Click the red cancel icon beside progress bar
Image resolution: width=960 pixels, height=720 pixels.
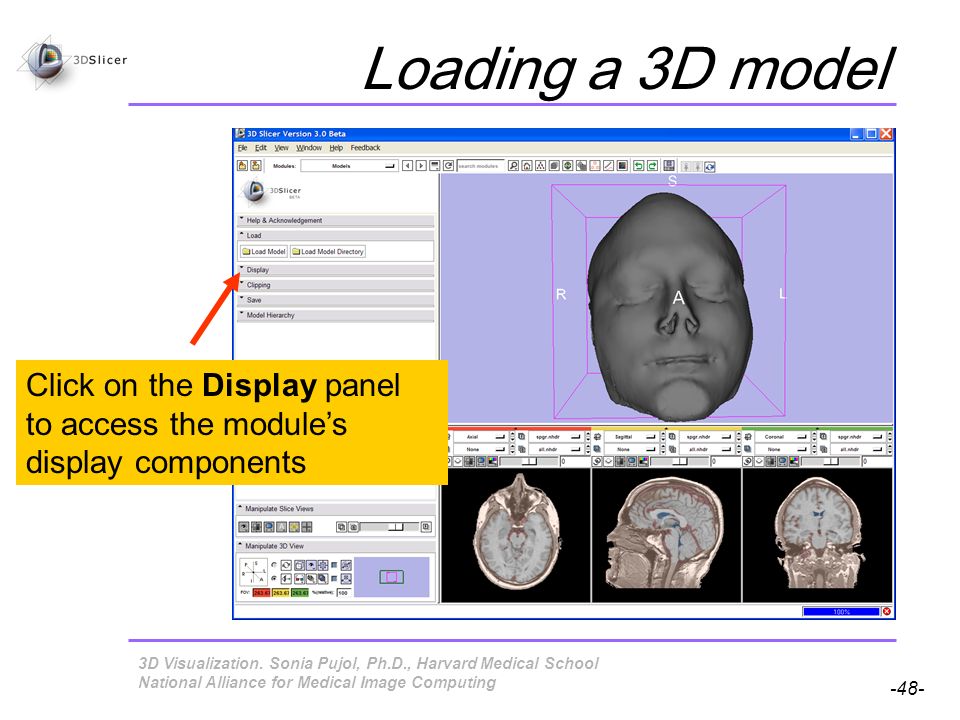pos(886,612)
